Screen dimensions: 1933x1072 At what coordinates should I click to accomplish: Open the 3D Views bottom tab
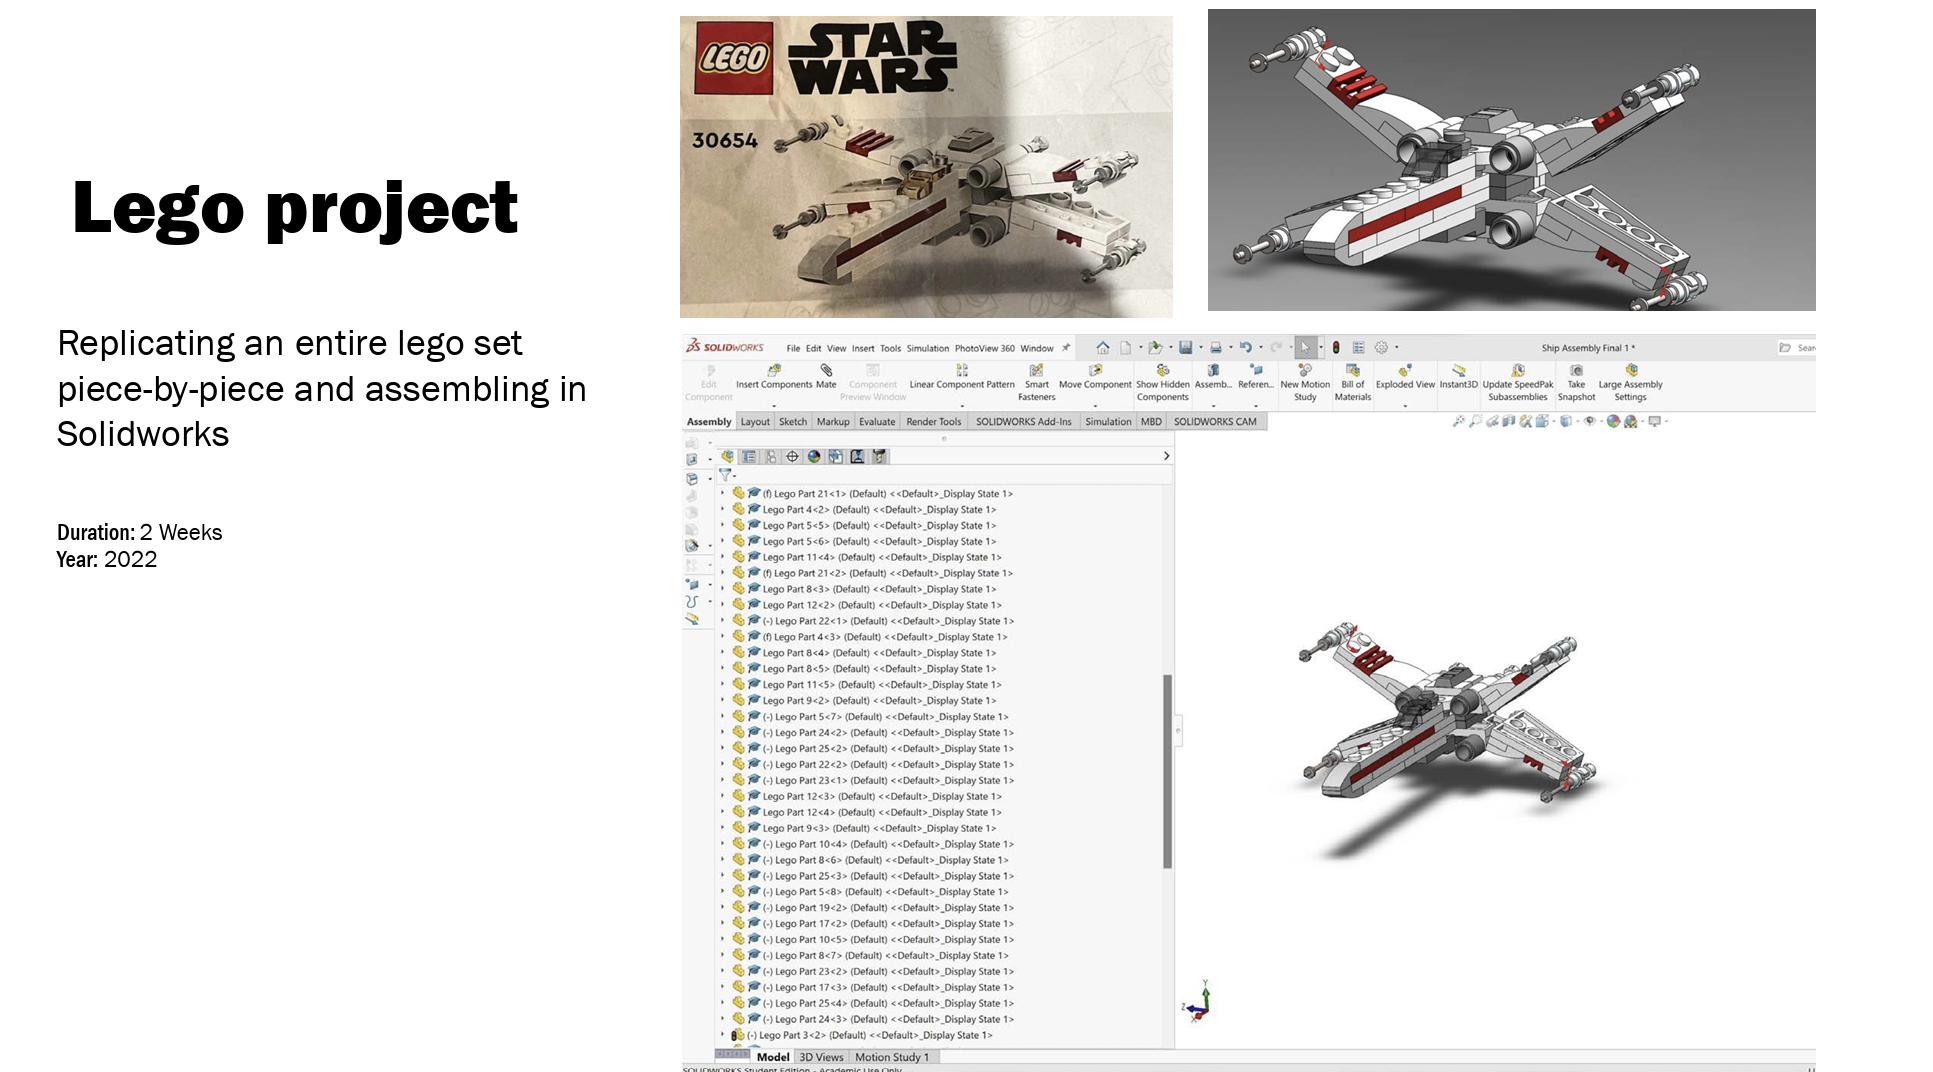click(x=821, y=1057)
